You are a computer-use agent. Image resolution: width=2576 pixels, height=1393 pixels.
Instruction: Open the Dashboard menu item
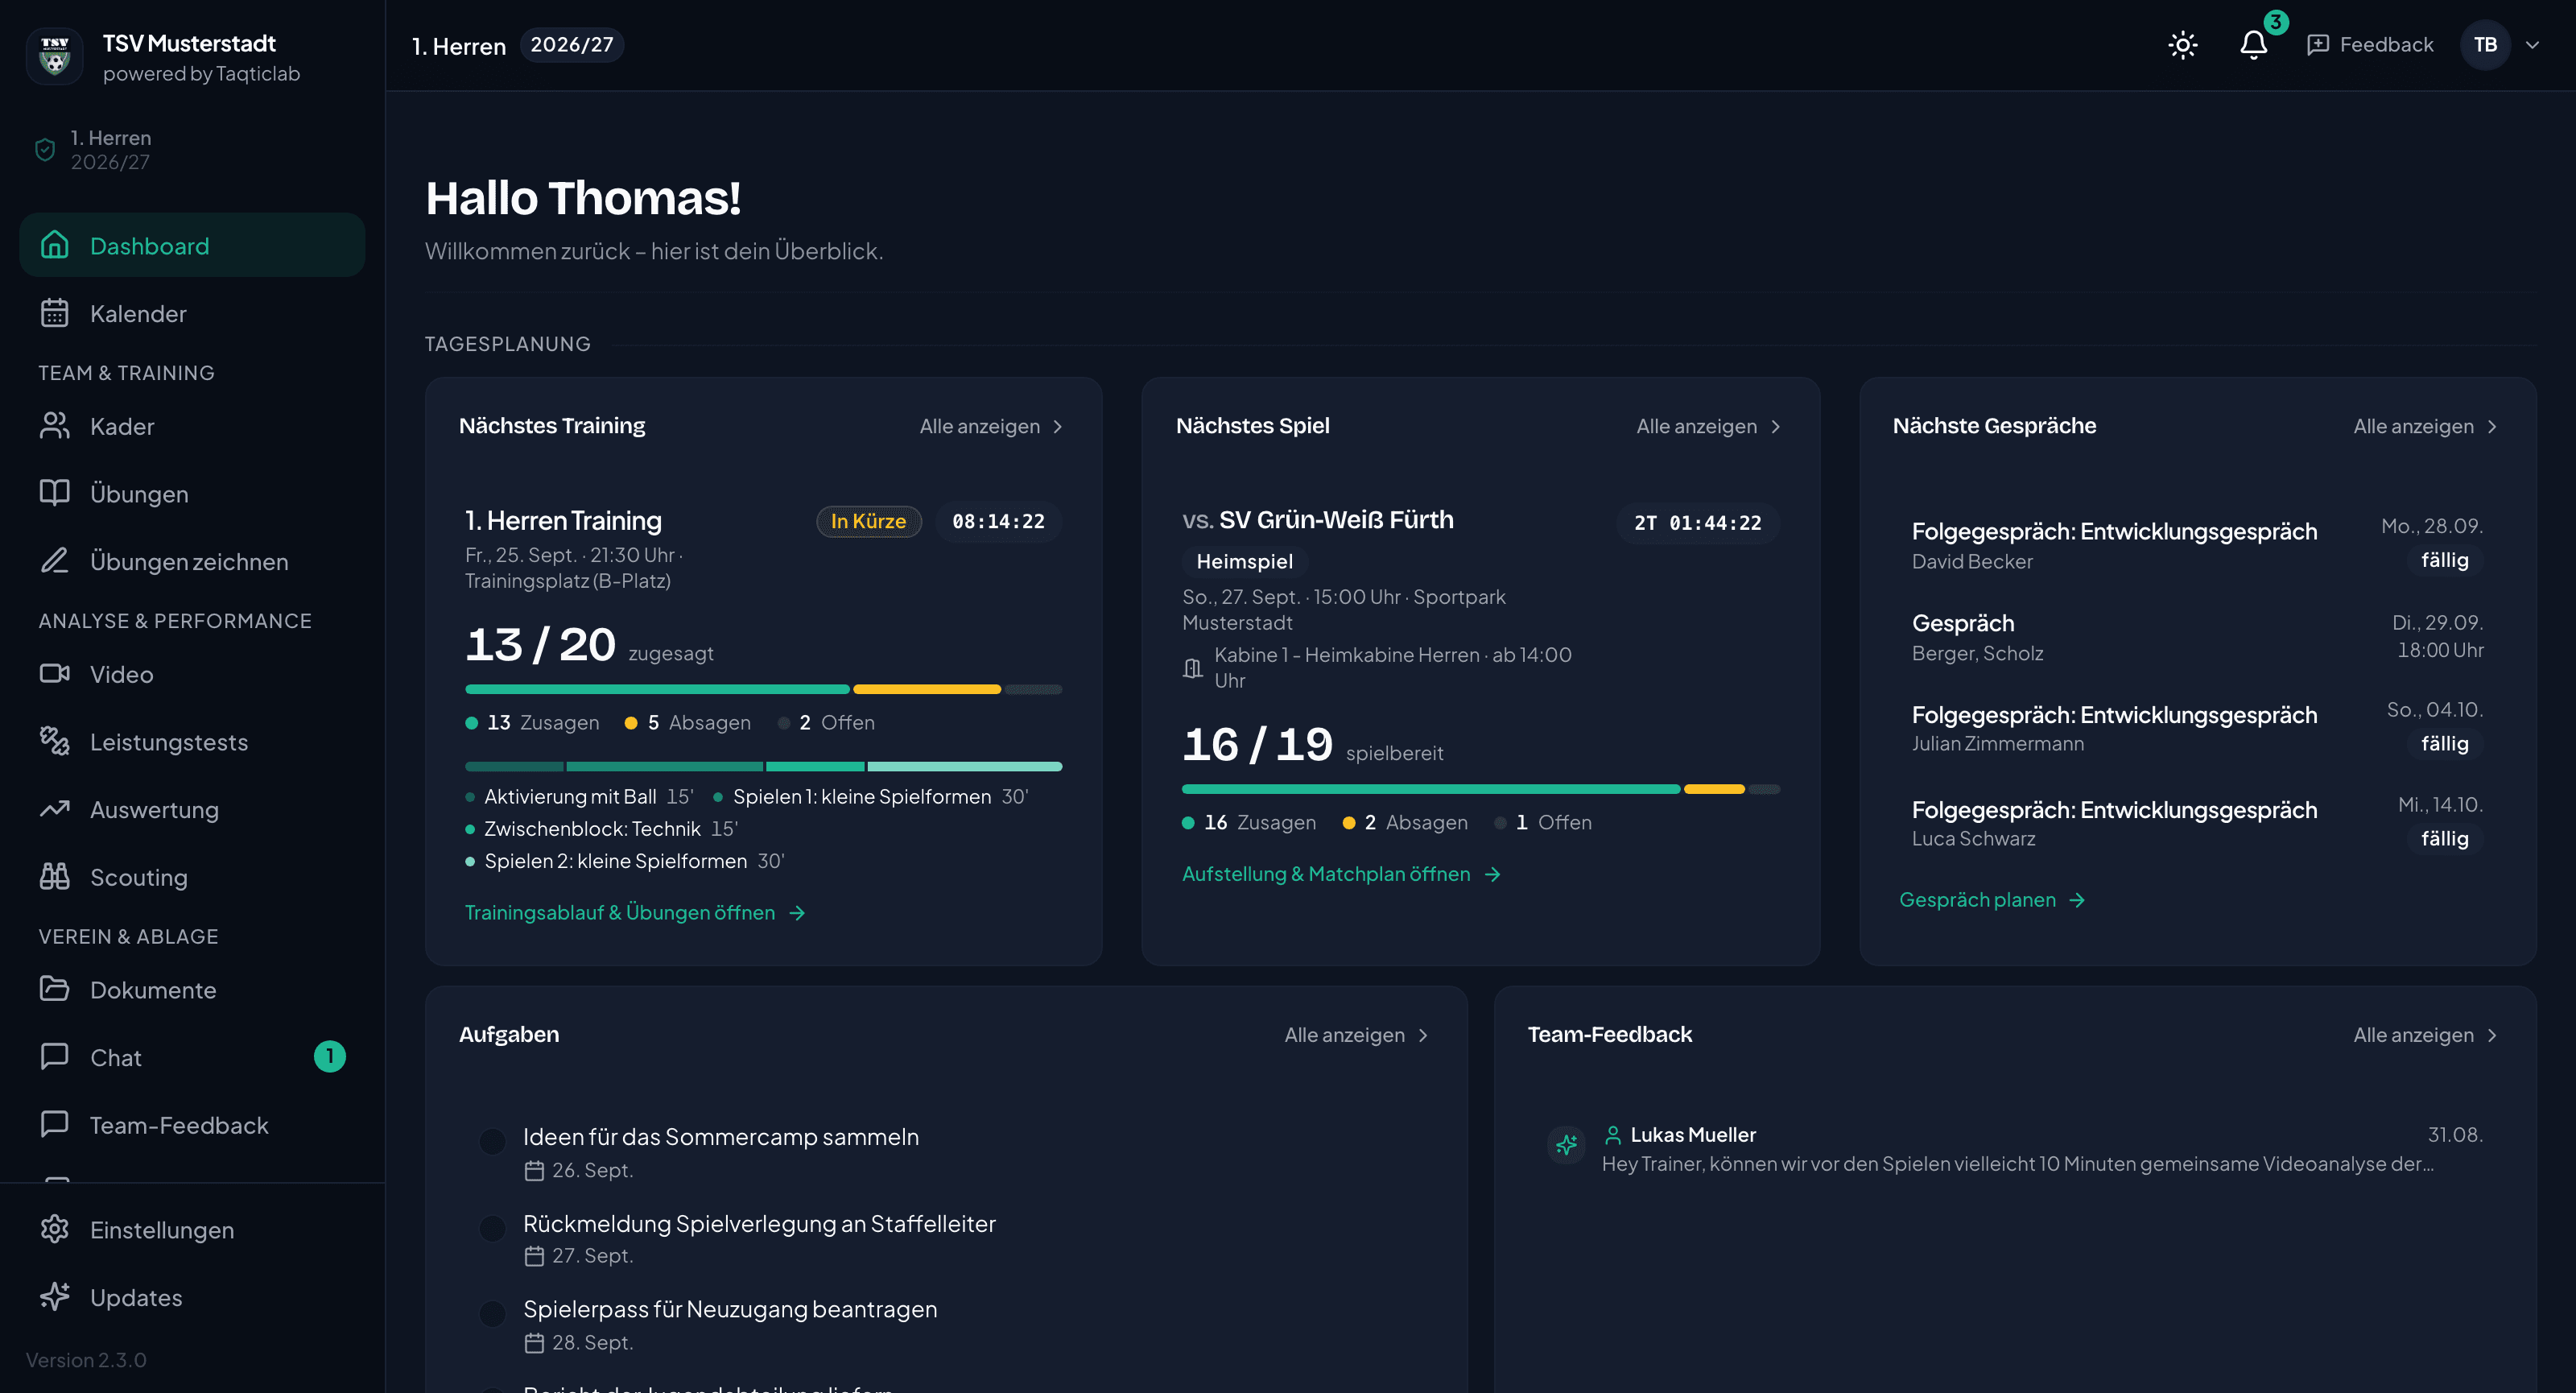coord(192,245)
